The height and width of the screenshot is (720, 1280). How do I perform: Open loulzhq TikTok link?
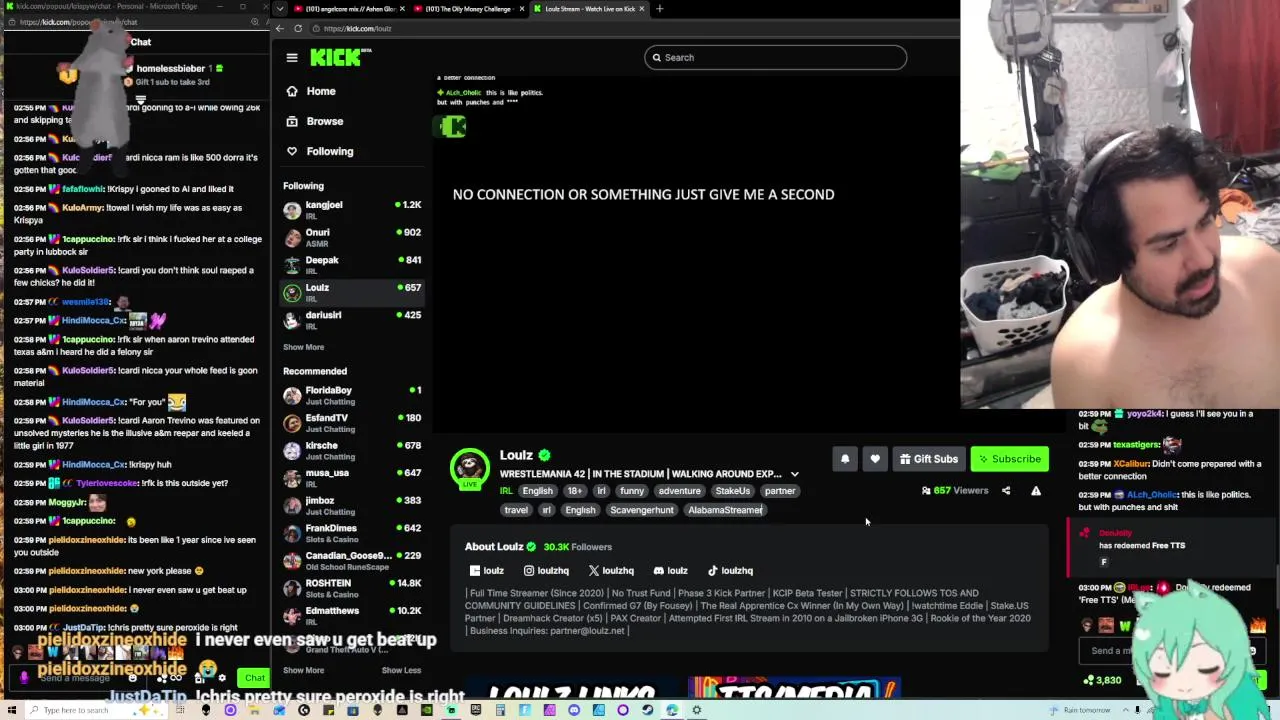730,571
